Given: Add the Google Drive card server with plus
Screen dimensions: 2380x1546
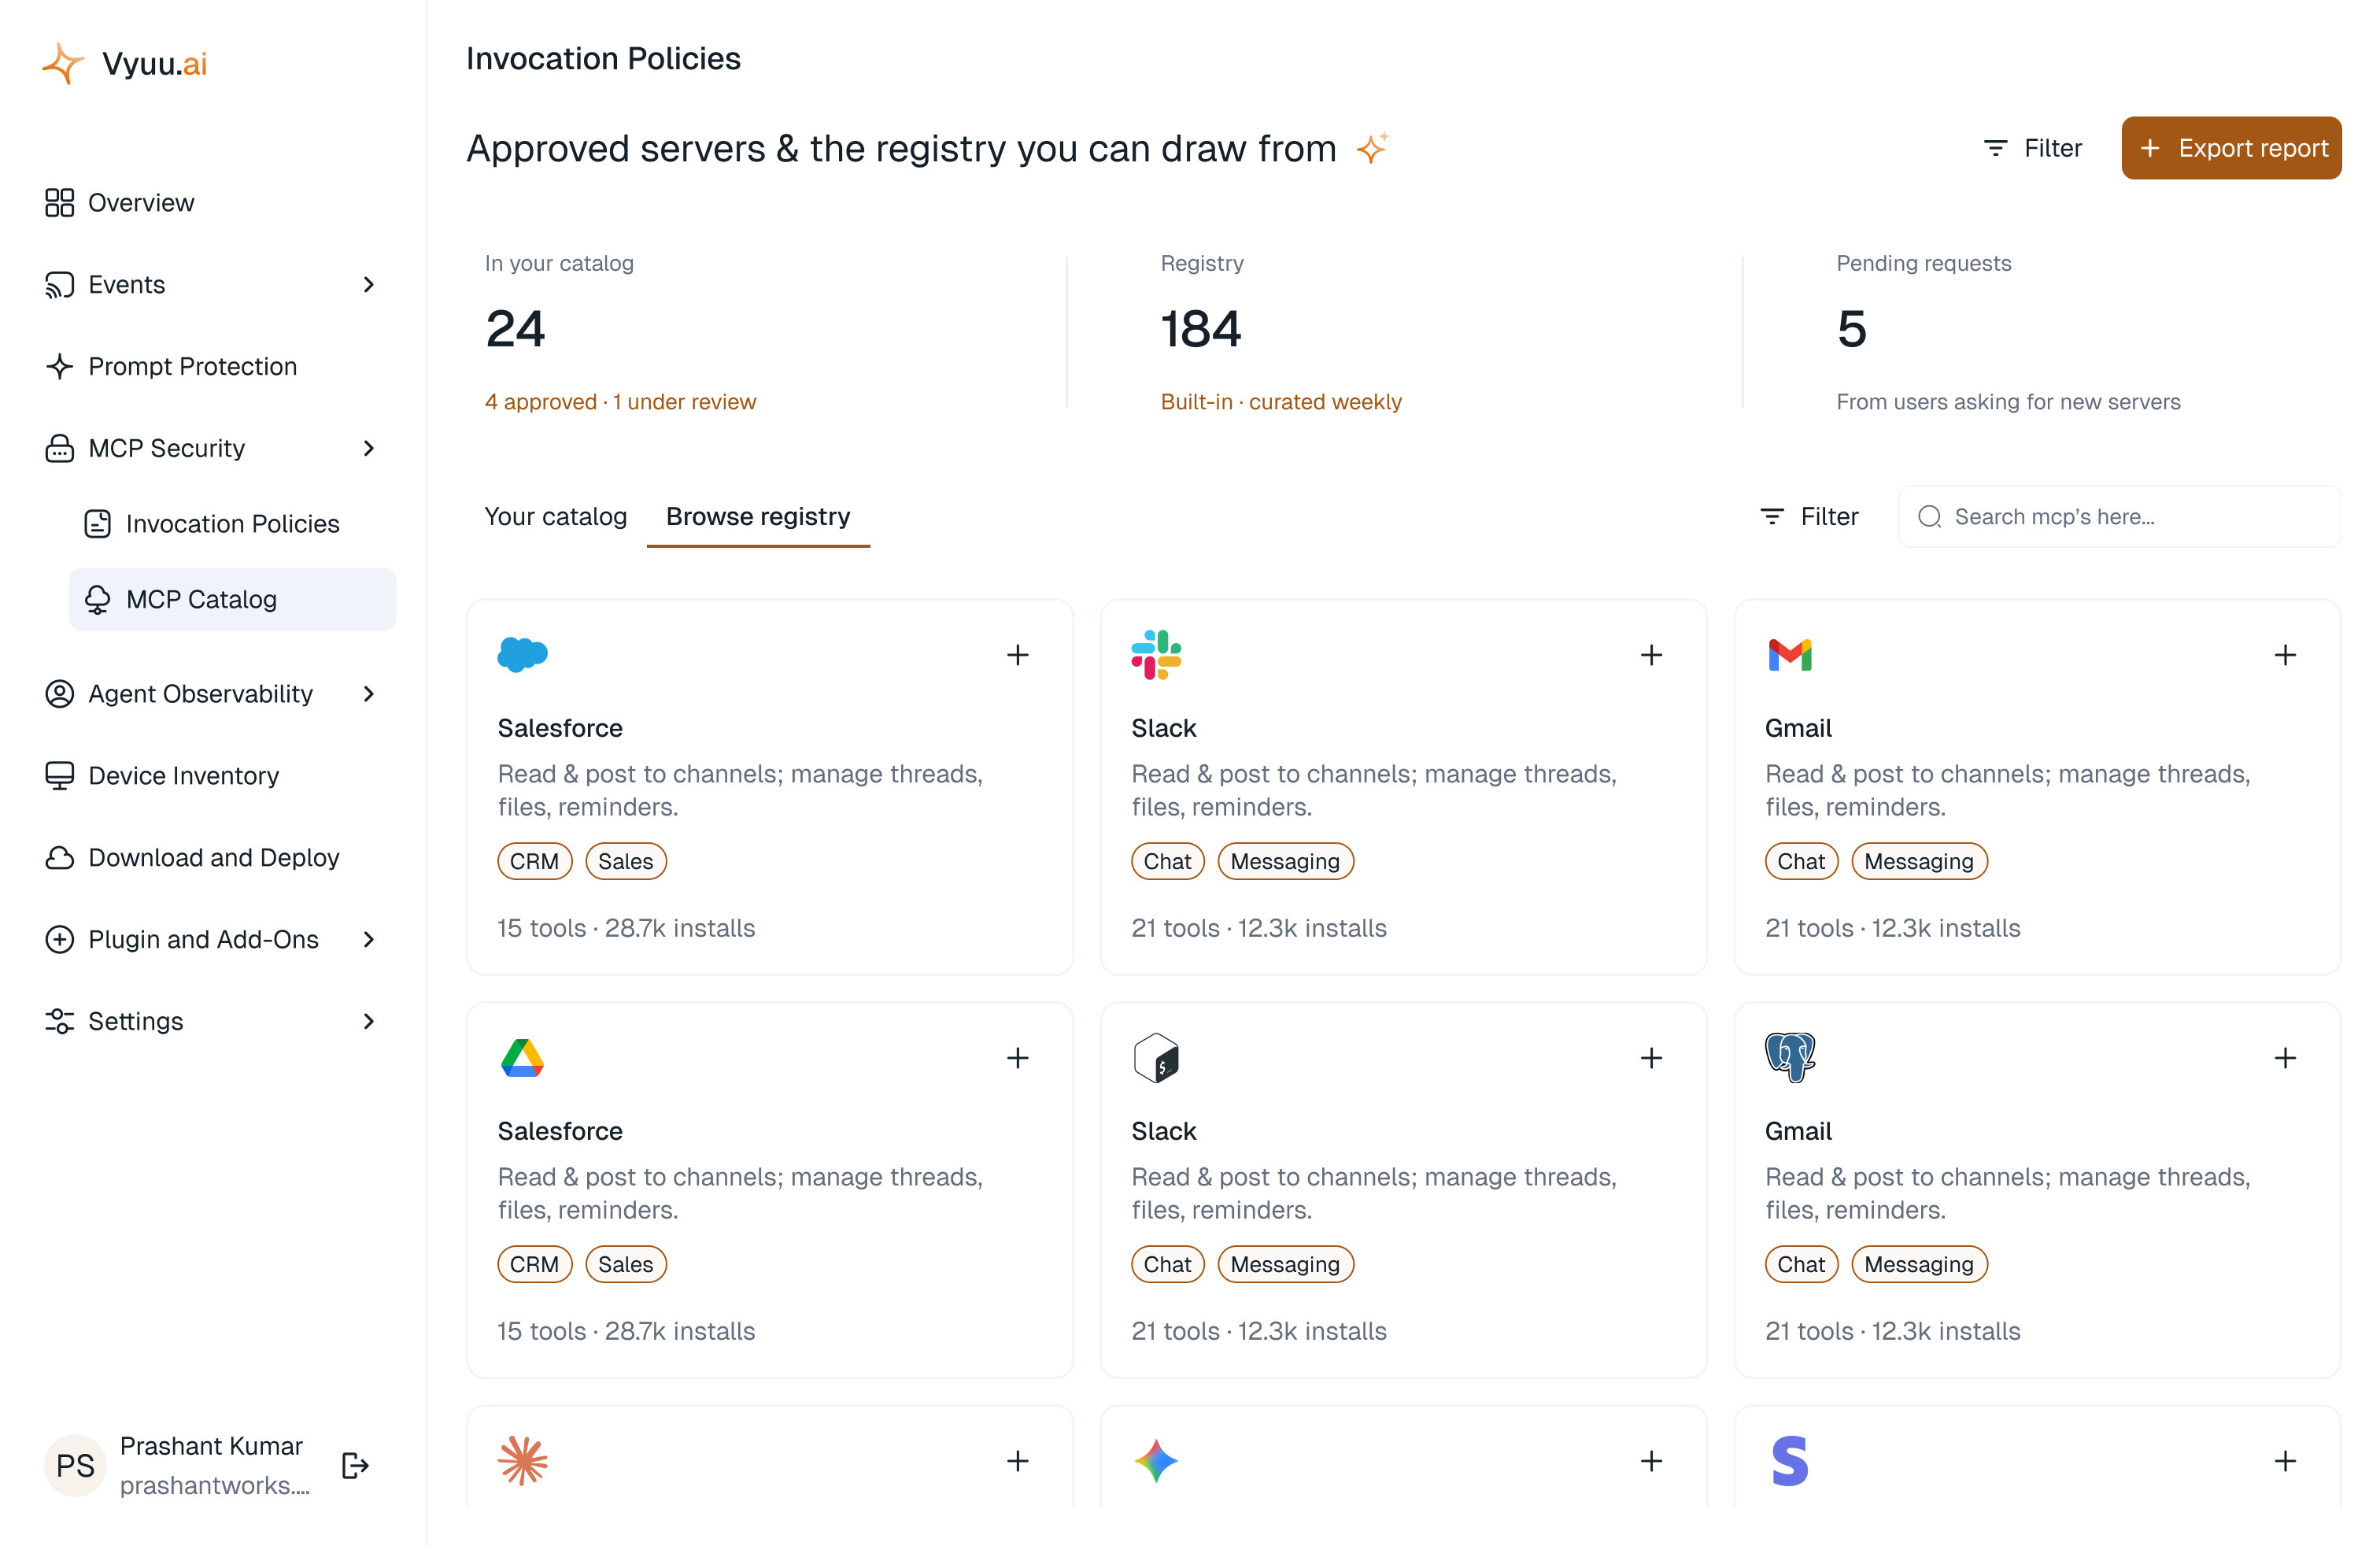Looking at the screenshot, I should (1017, 1058).
